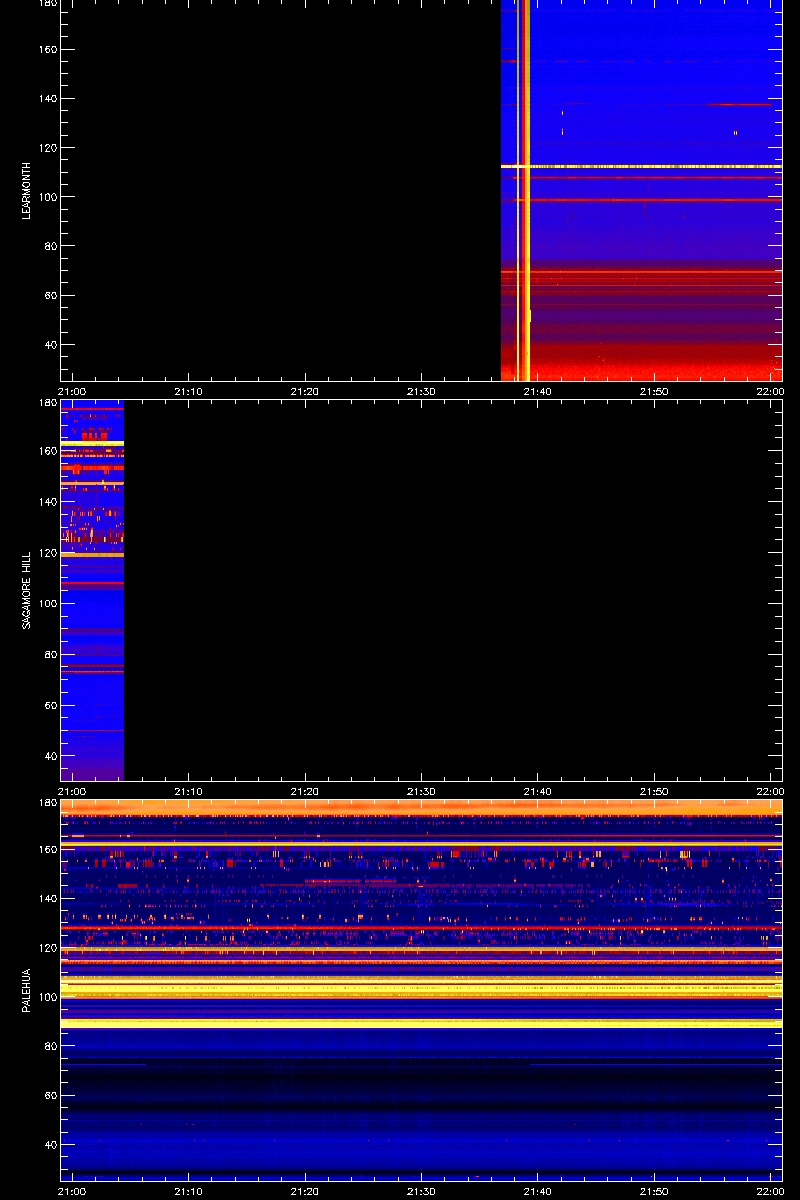The height and width of the screenshot is (1200, 800).
Task: Select the 40 frequency tick on the Sagamore Hill axis
Action: point(51,757)
